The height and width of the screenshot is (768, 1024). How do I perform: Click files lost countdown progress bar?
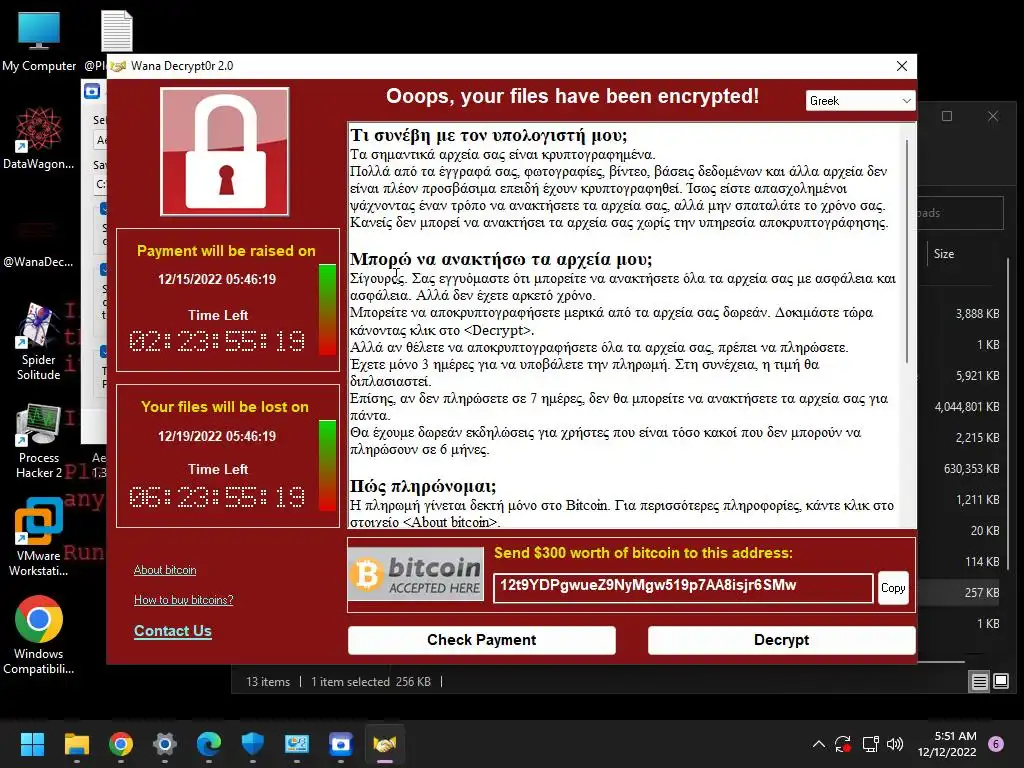pyautogui.click(x=327, y=466)
